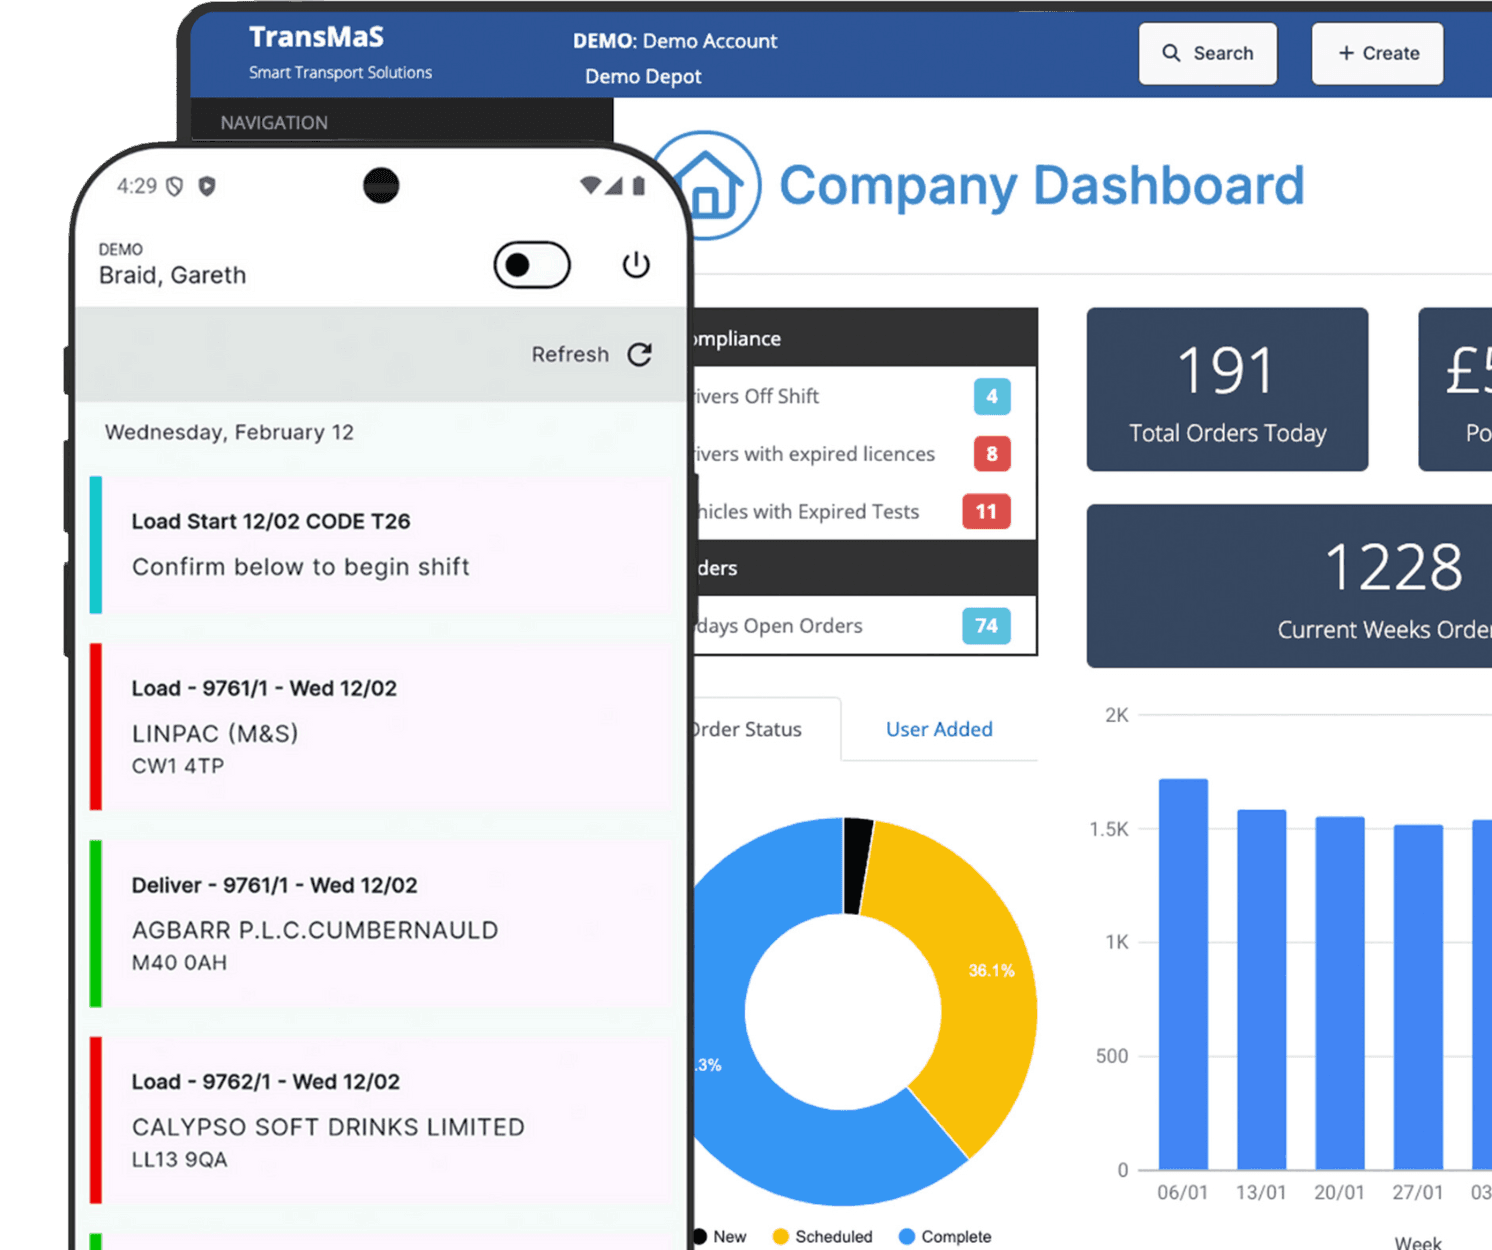Click the Vehicles with Expired Tests badge 11

click(986, 512)
